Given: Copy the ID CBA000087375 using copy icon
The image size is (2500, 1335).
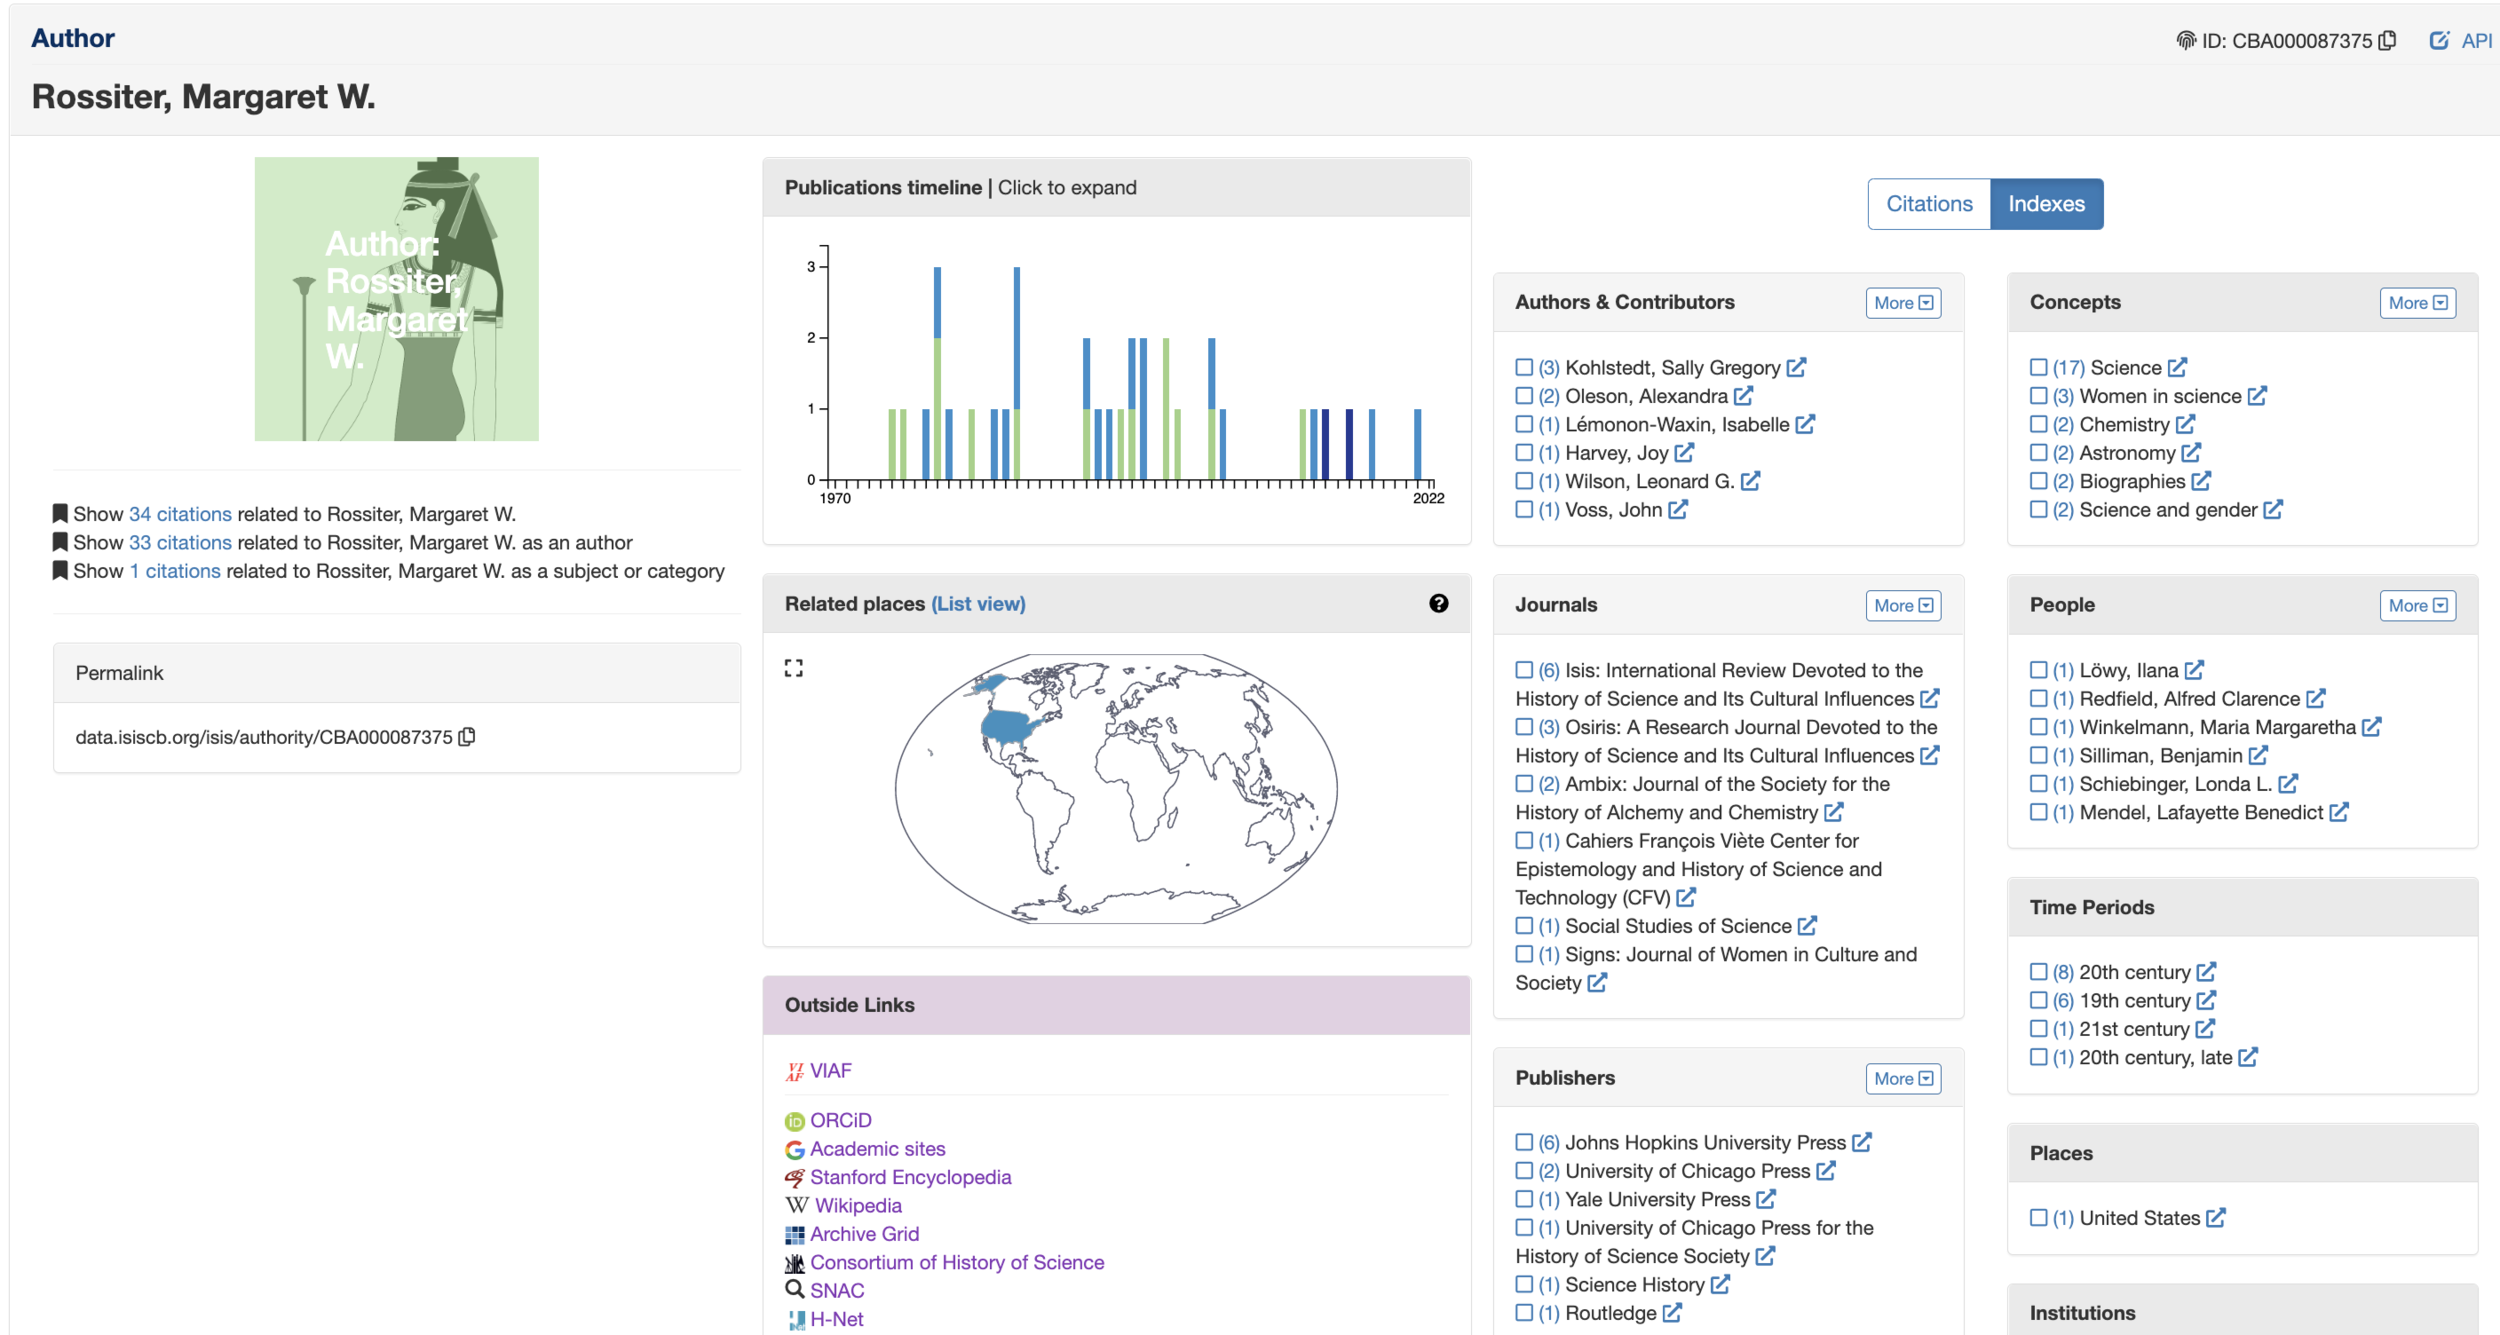Looking at the screenshot, I should pyautogui.click(x=2388, y=41).
